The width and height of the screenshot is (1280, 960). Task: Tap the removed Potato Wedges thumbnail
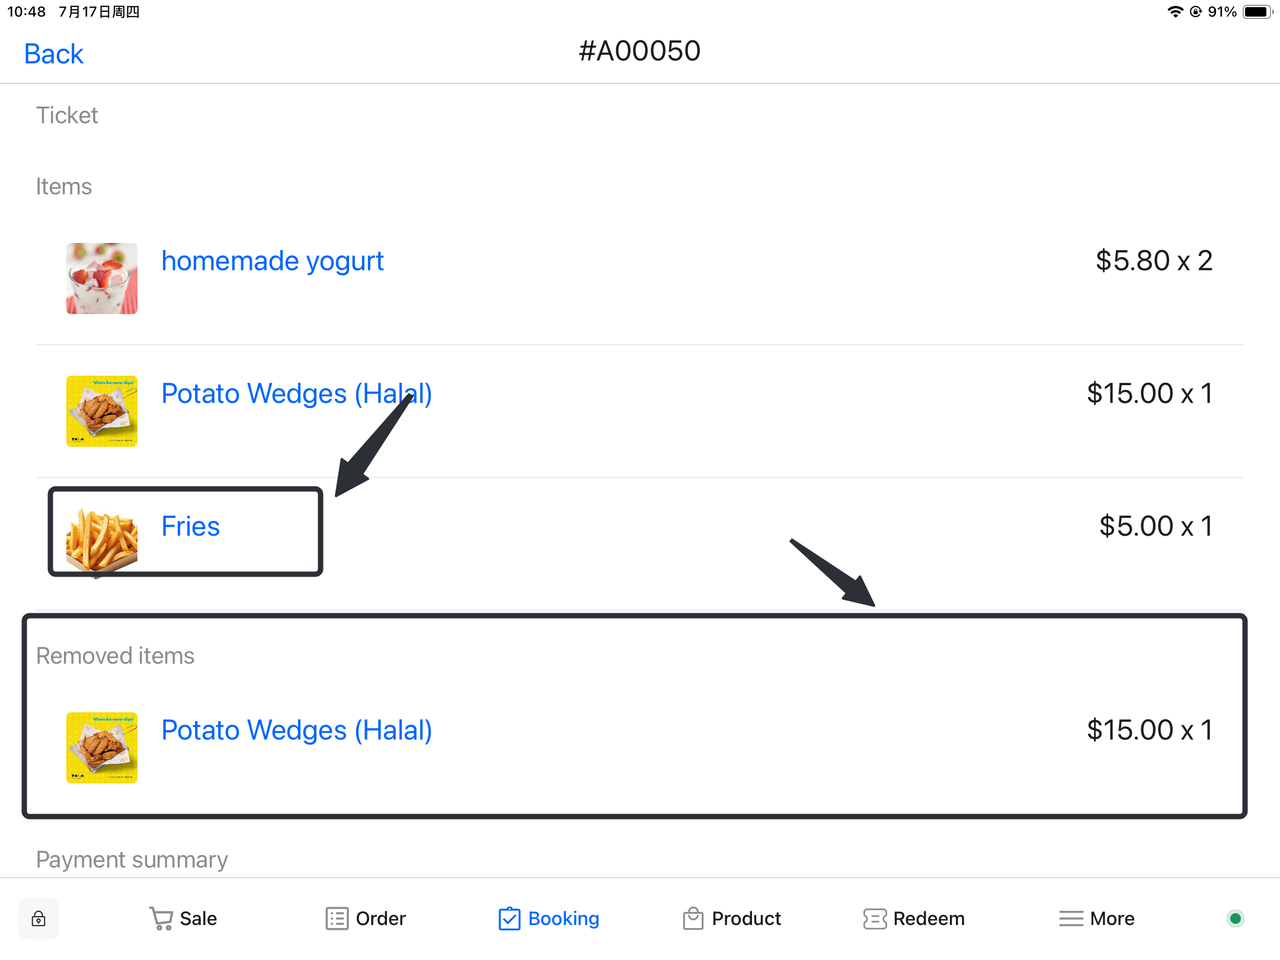102,747
